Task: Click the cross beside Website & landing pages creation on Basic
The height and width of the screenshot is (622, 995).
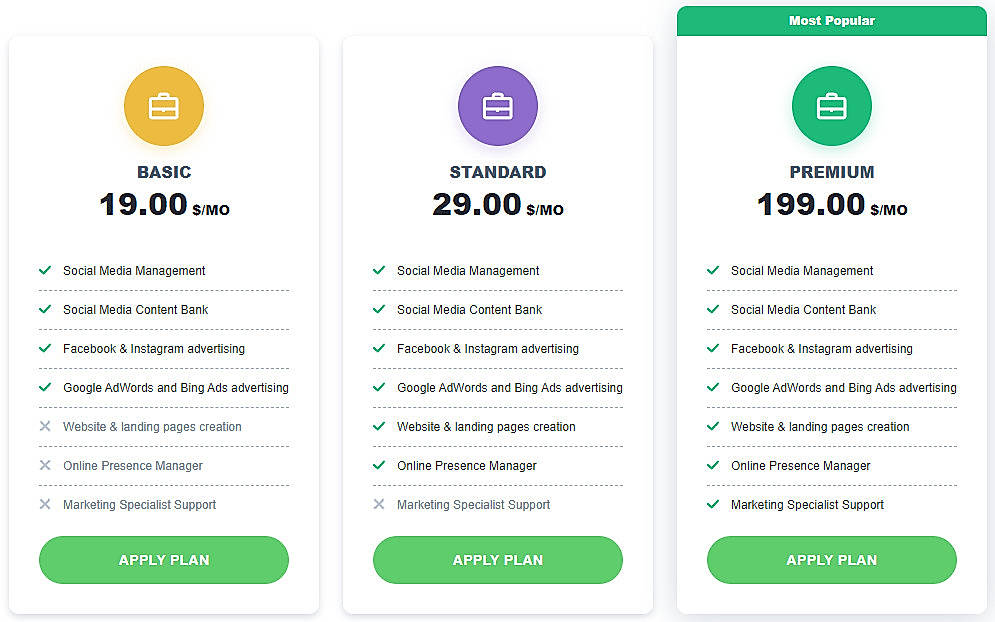Action: 45,426
